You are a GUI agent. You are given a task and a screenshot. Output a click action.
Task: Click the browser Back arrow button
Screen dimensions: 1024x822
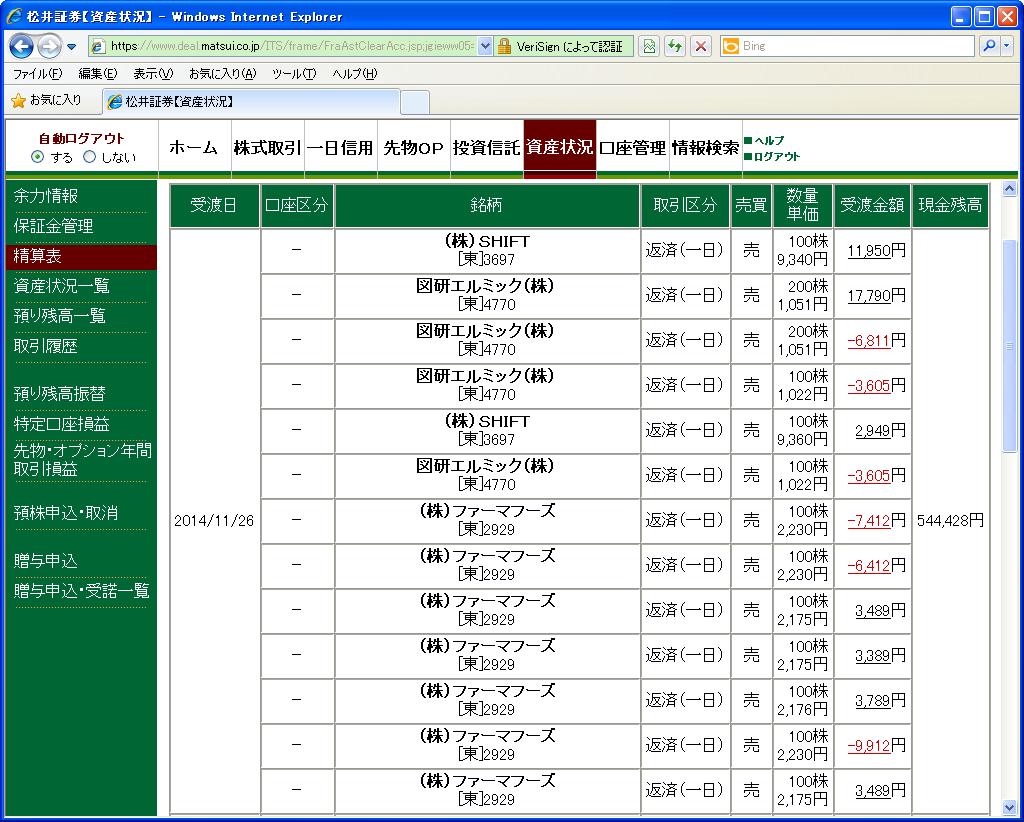tap(22, 46)
